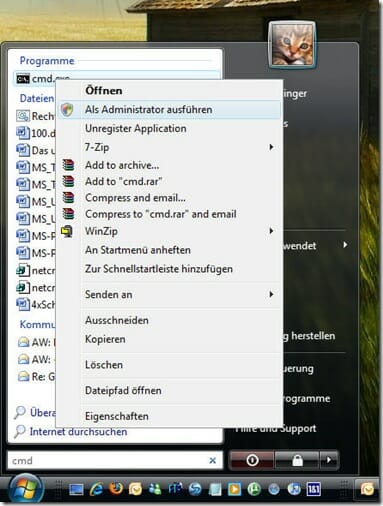Viewport: 383px width, 506px height.
Task: Launch Internet Explorer from the quick launch bar
Action: [x=96, y=489]
